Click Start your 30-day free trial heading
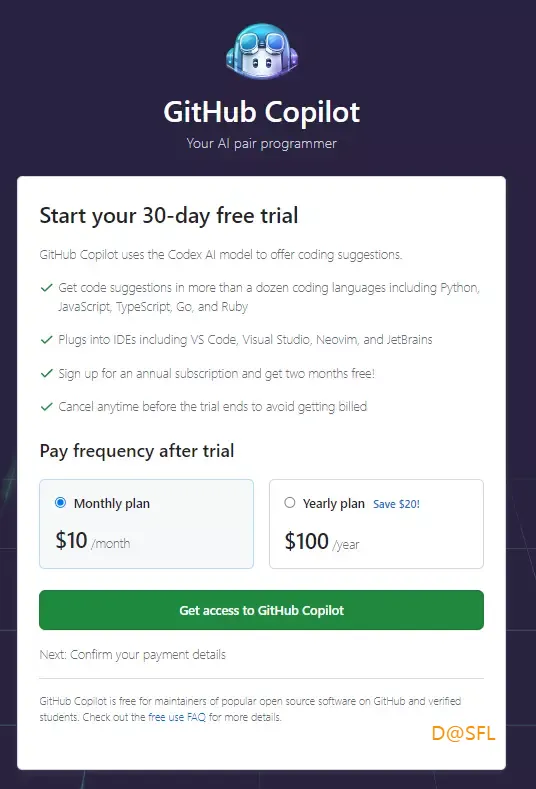The width and height of the screenshot is (536, 789). click(x=169, y=216)
